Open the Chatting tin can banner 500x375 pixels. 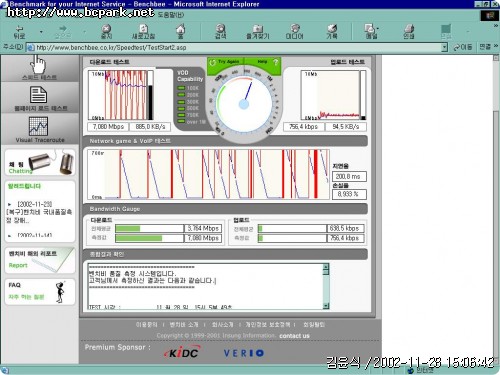(x=40, y=163)
